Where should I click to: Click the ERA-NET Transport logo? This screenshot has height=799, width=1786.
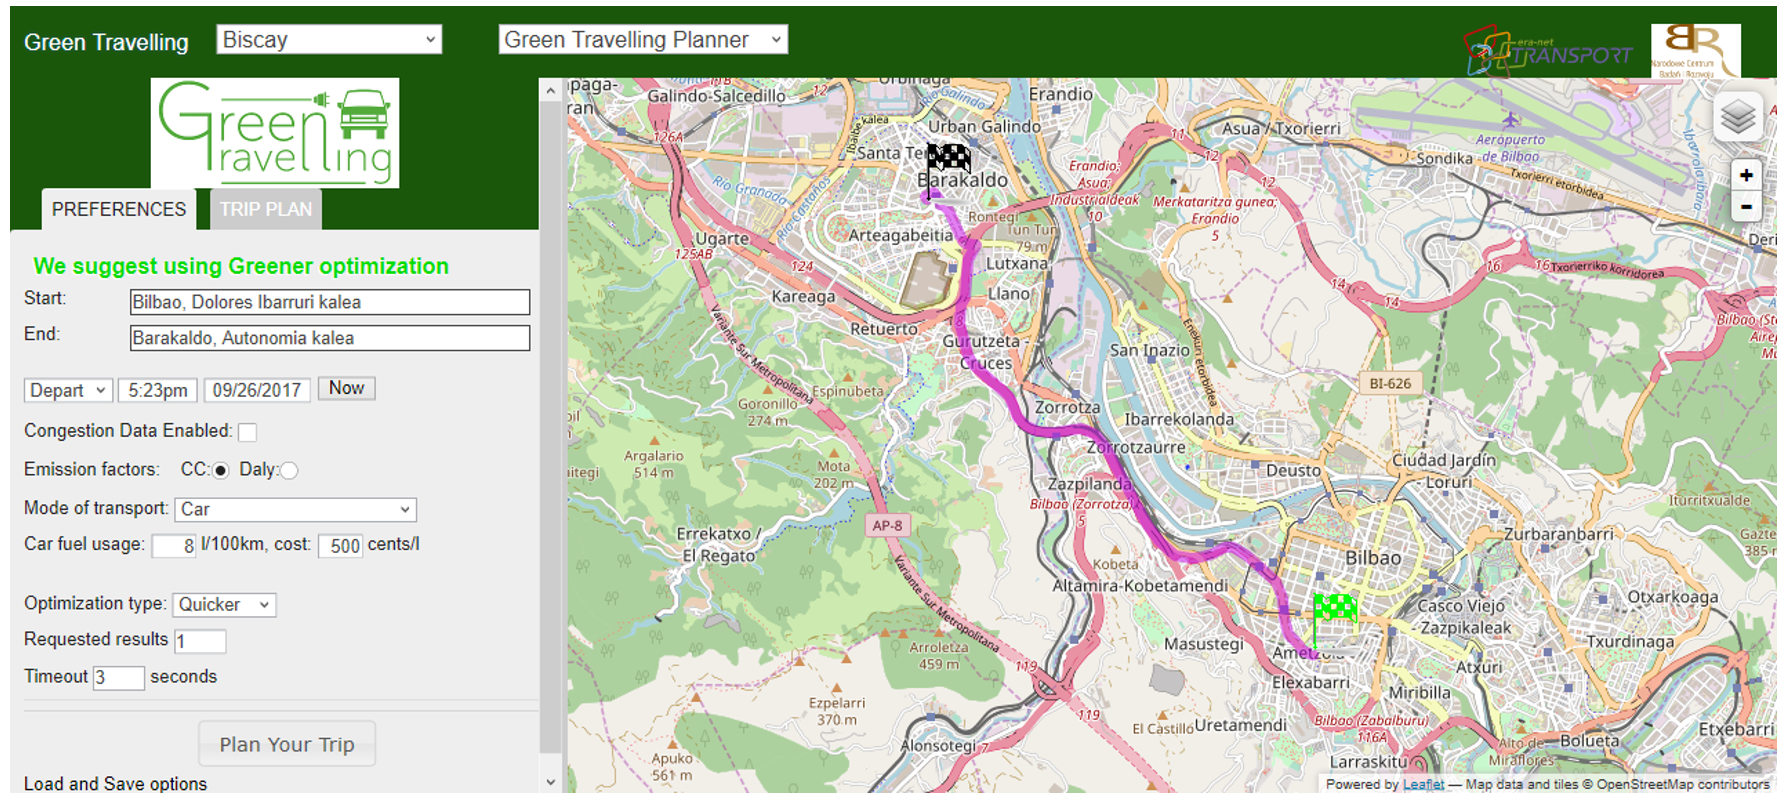(1547, 50)
